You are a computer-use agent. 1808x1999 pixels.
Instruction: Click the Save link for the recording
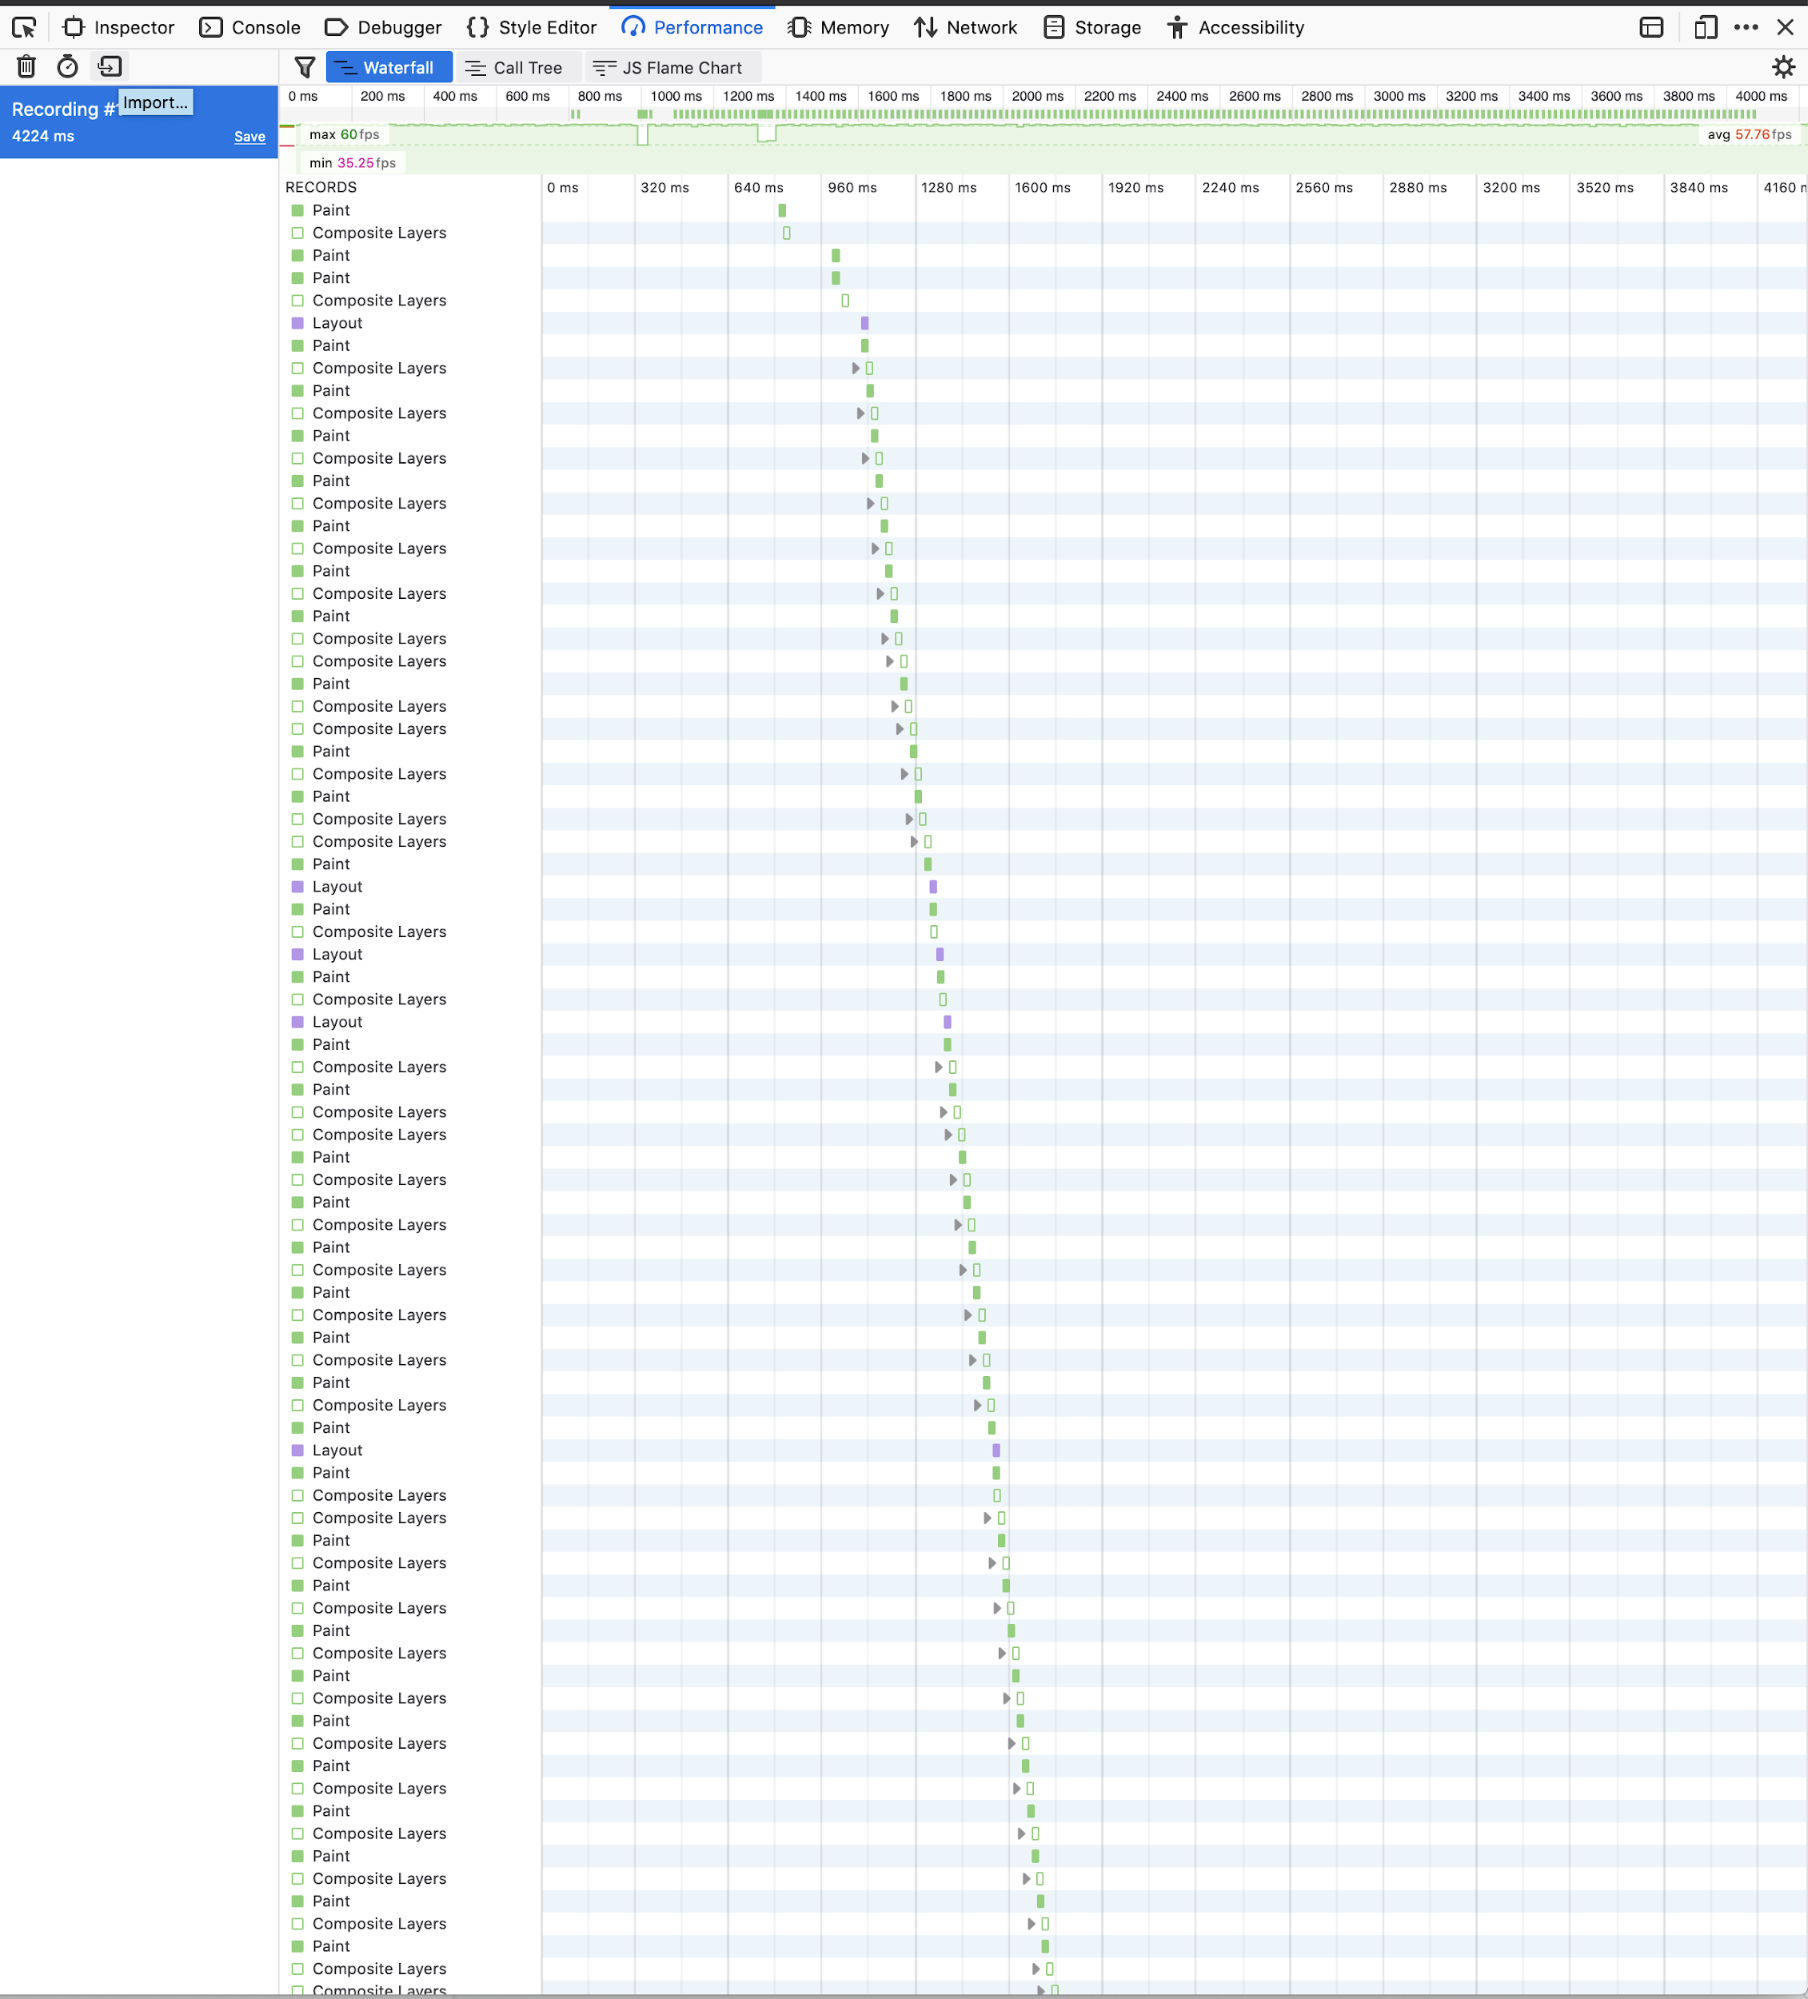(250, 137)
